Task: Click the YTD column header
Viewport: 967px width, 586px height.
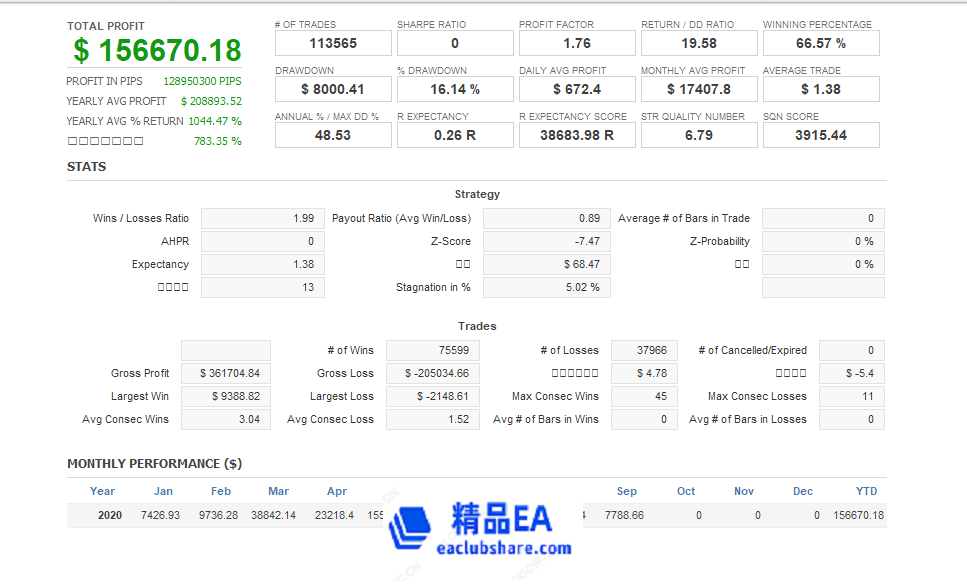Action: pos(866,491)
